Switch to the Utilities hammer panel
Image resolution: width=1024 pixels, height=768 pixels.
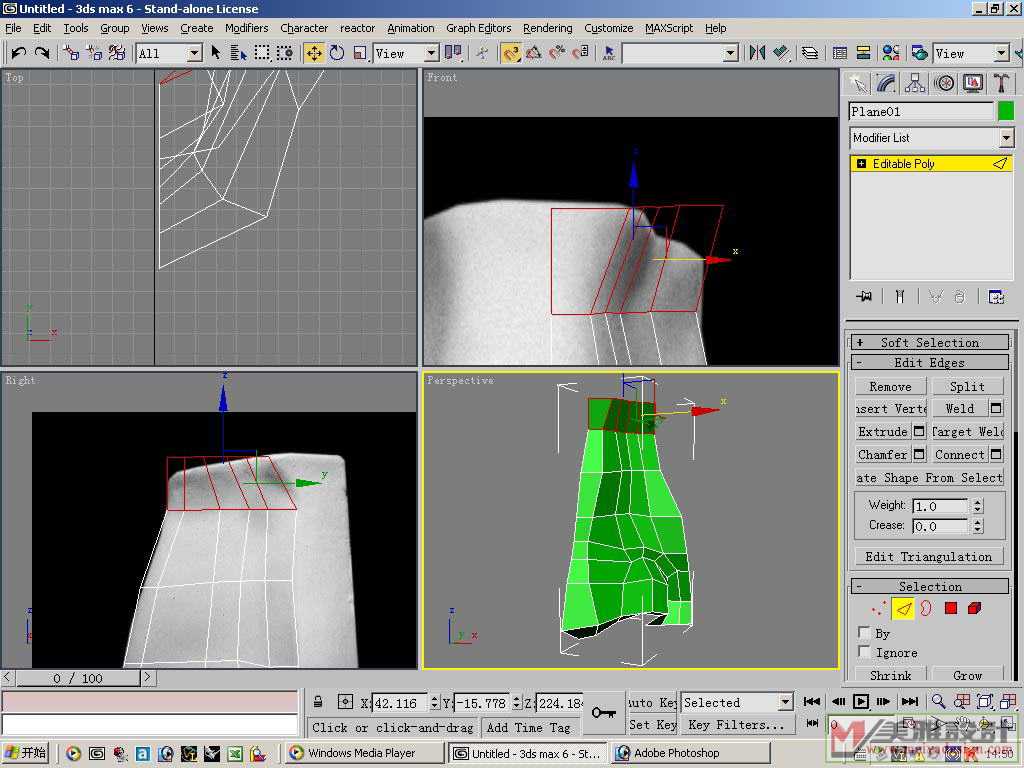[999, 83]
